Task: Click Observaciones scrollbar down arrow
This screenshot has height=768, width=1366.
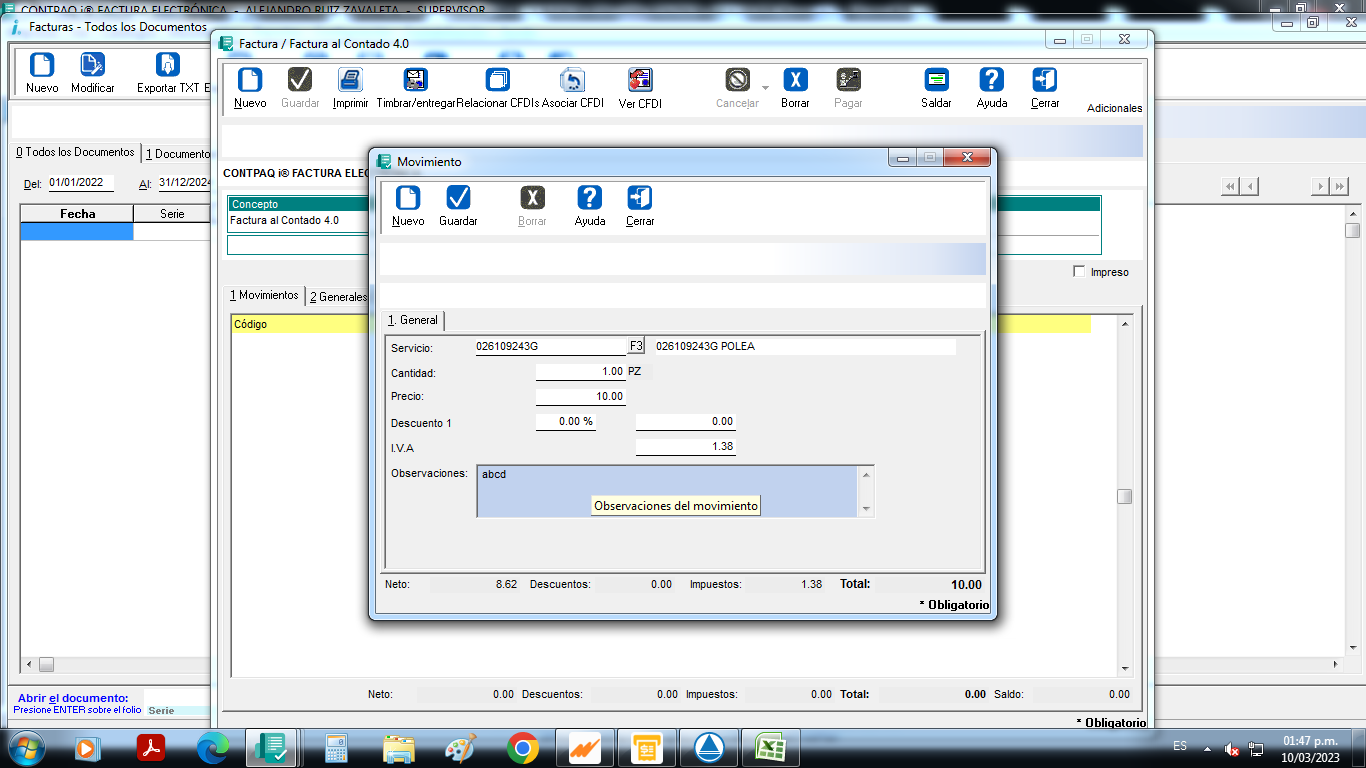Action: coord(866,509)
